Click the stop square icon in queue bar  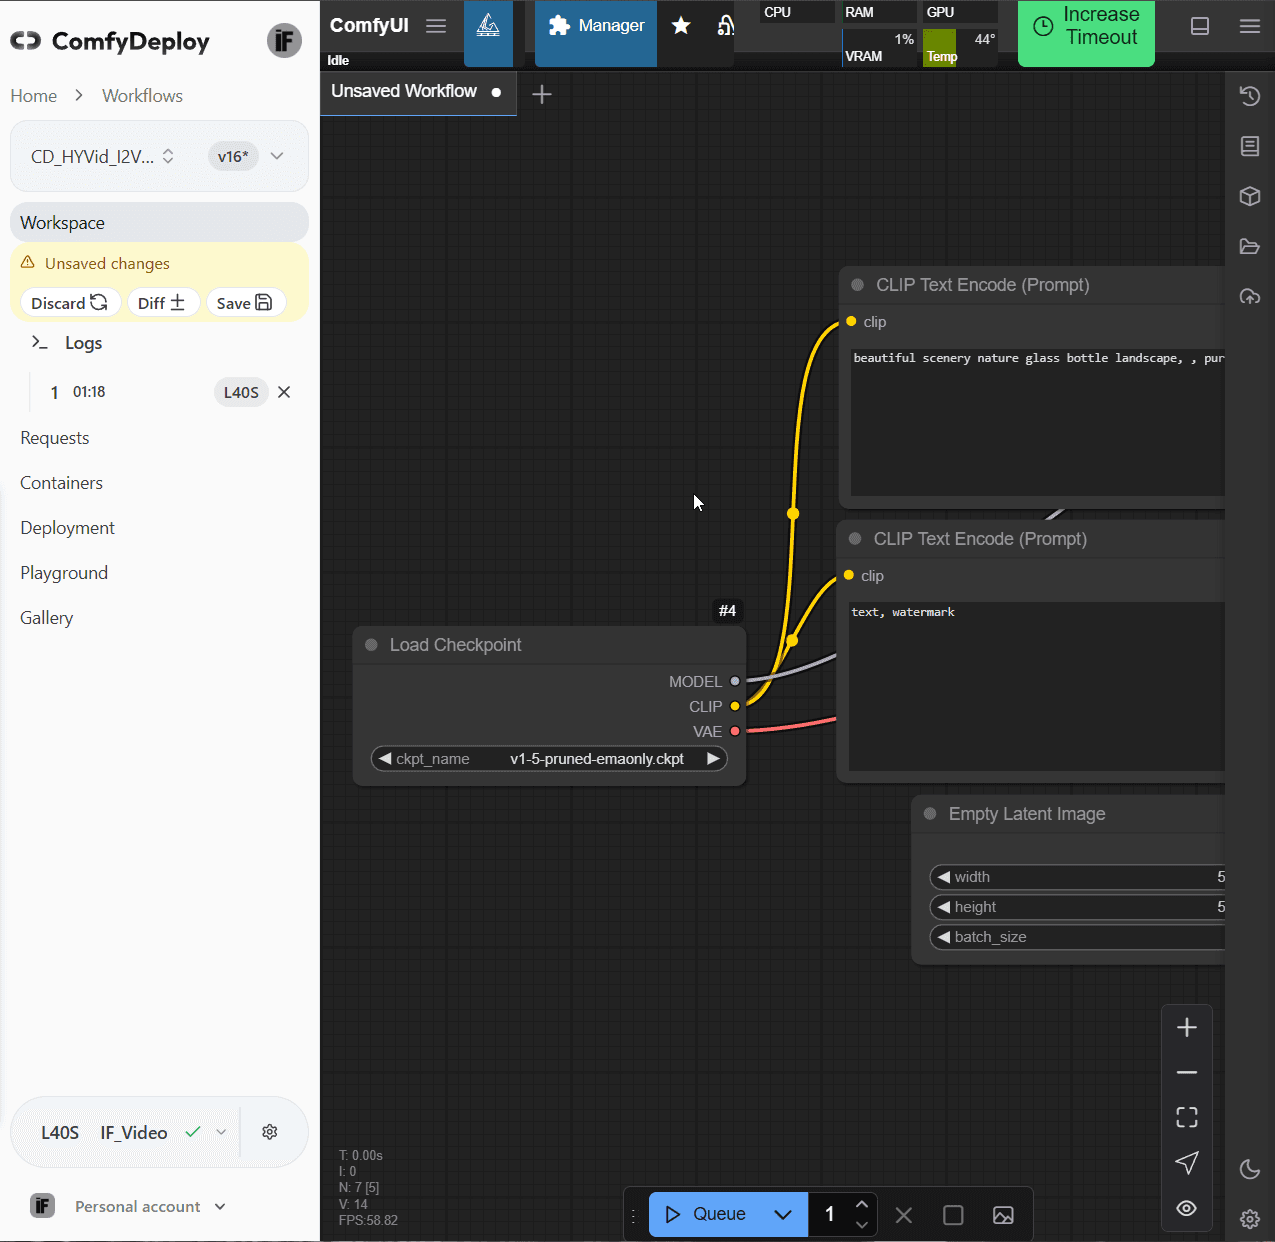point(953,1215)
